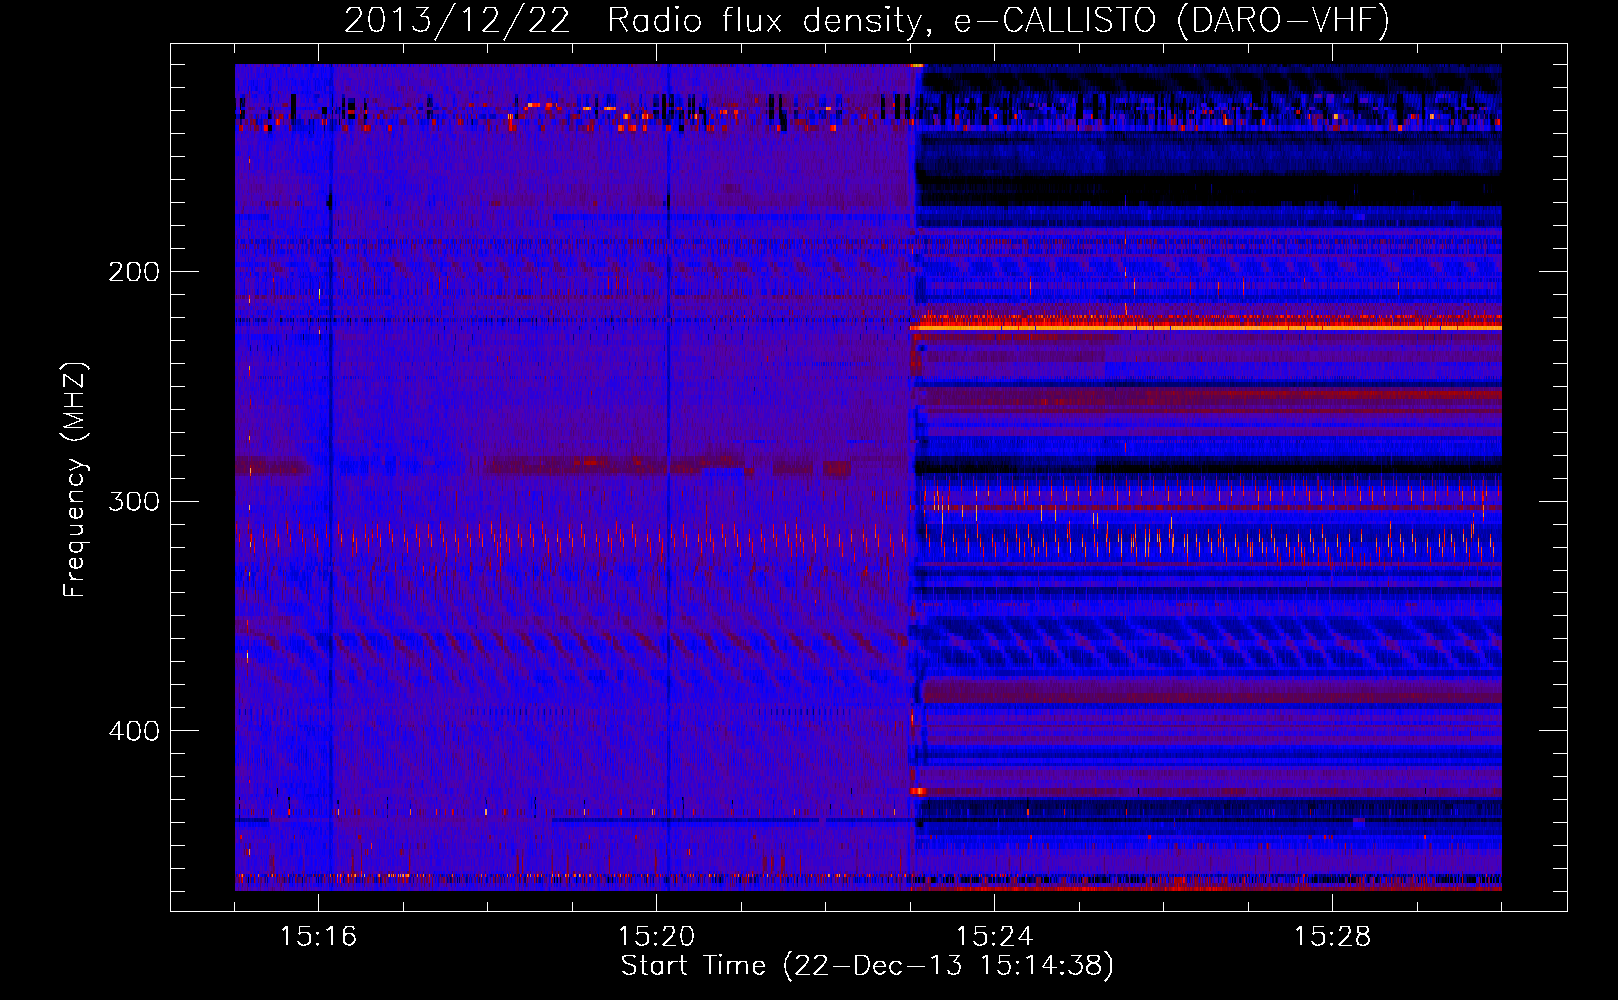Click the 'Start Time (22-Dec-13 15:14:38)' label
This screenshot has width=1618, height=1000.
point(867,966)
